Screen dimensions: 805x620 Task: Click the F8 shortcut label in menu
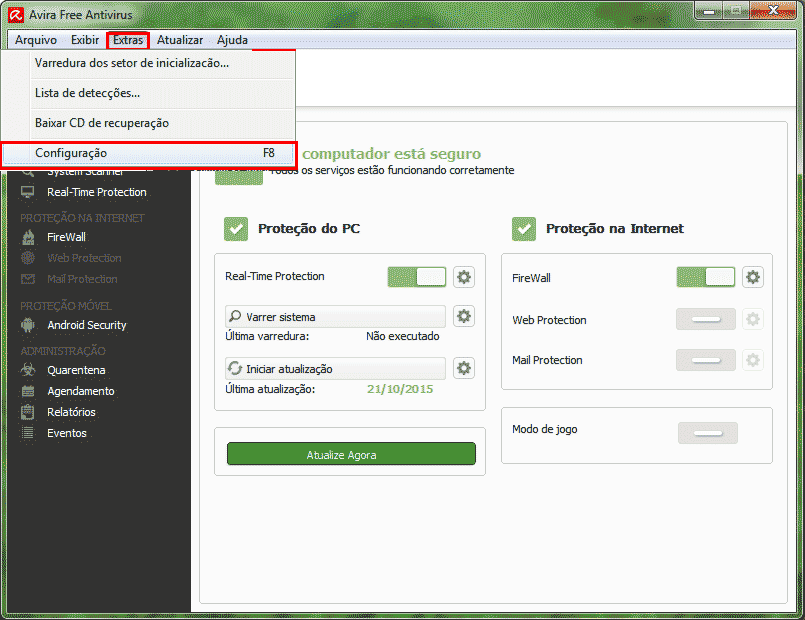269,153
